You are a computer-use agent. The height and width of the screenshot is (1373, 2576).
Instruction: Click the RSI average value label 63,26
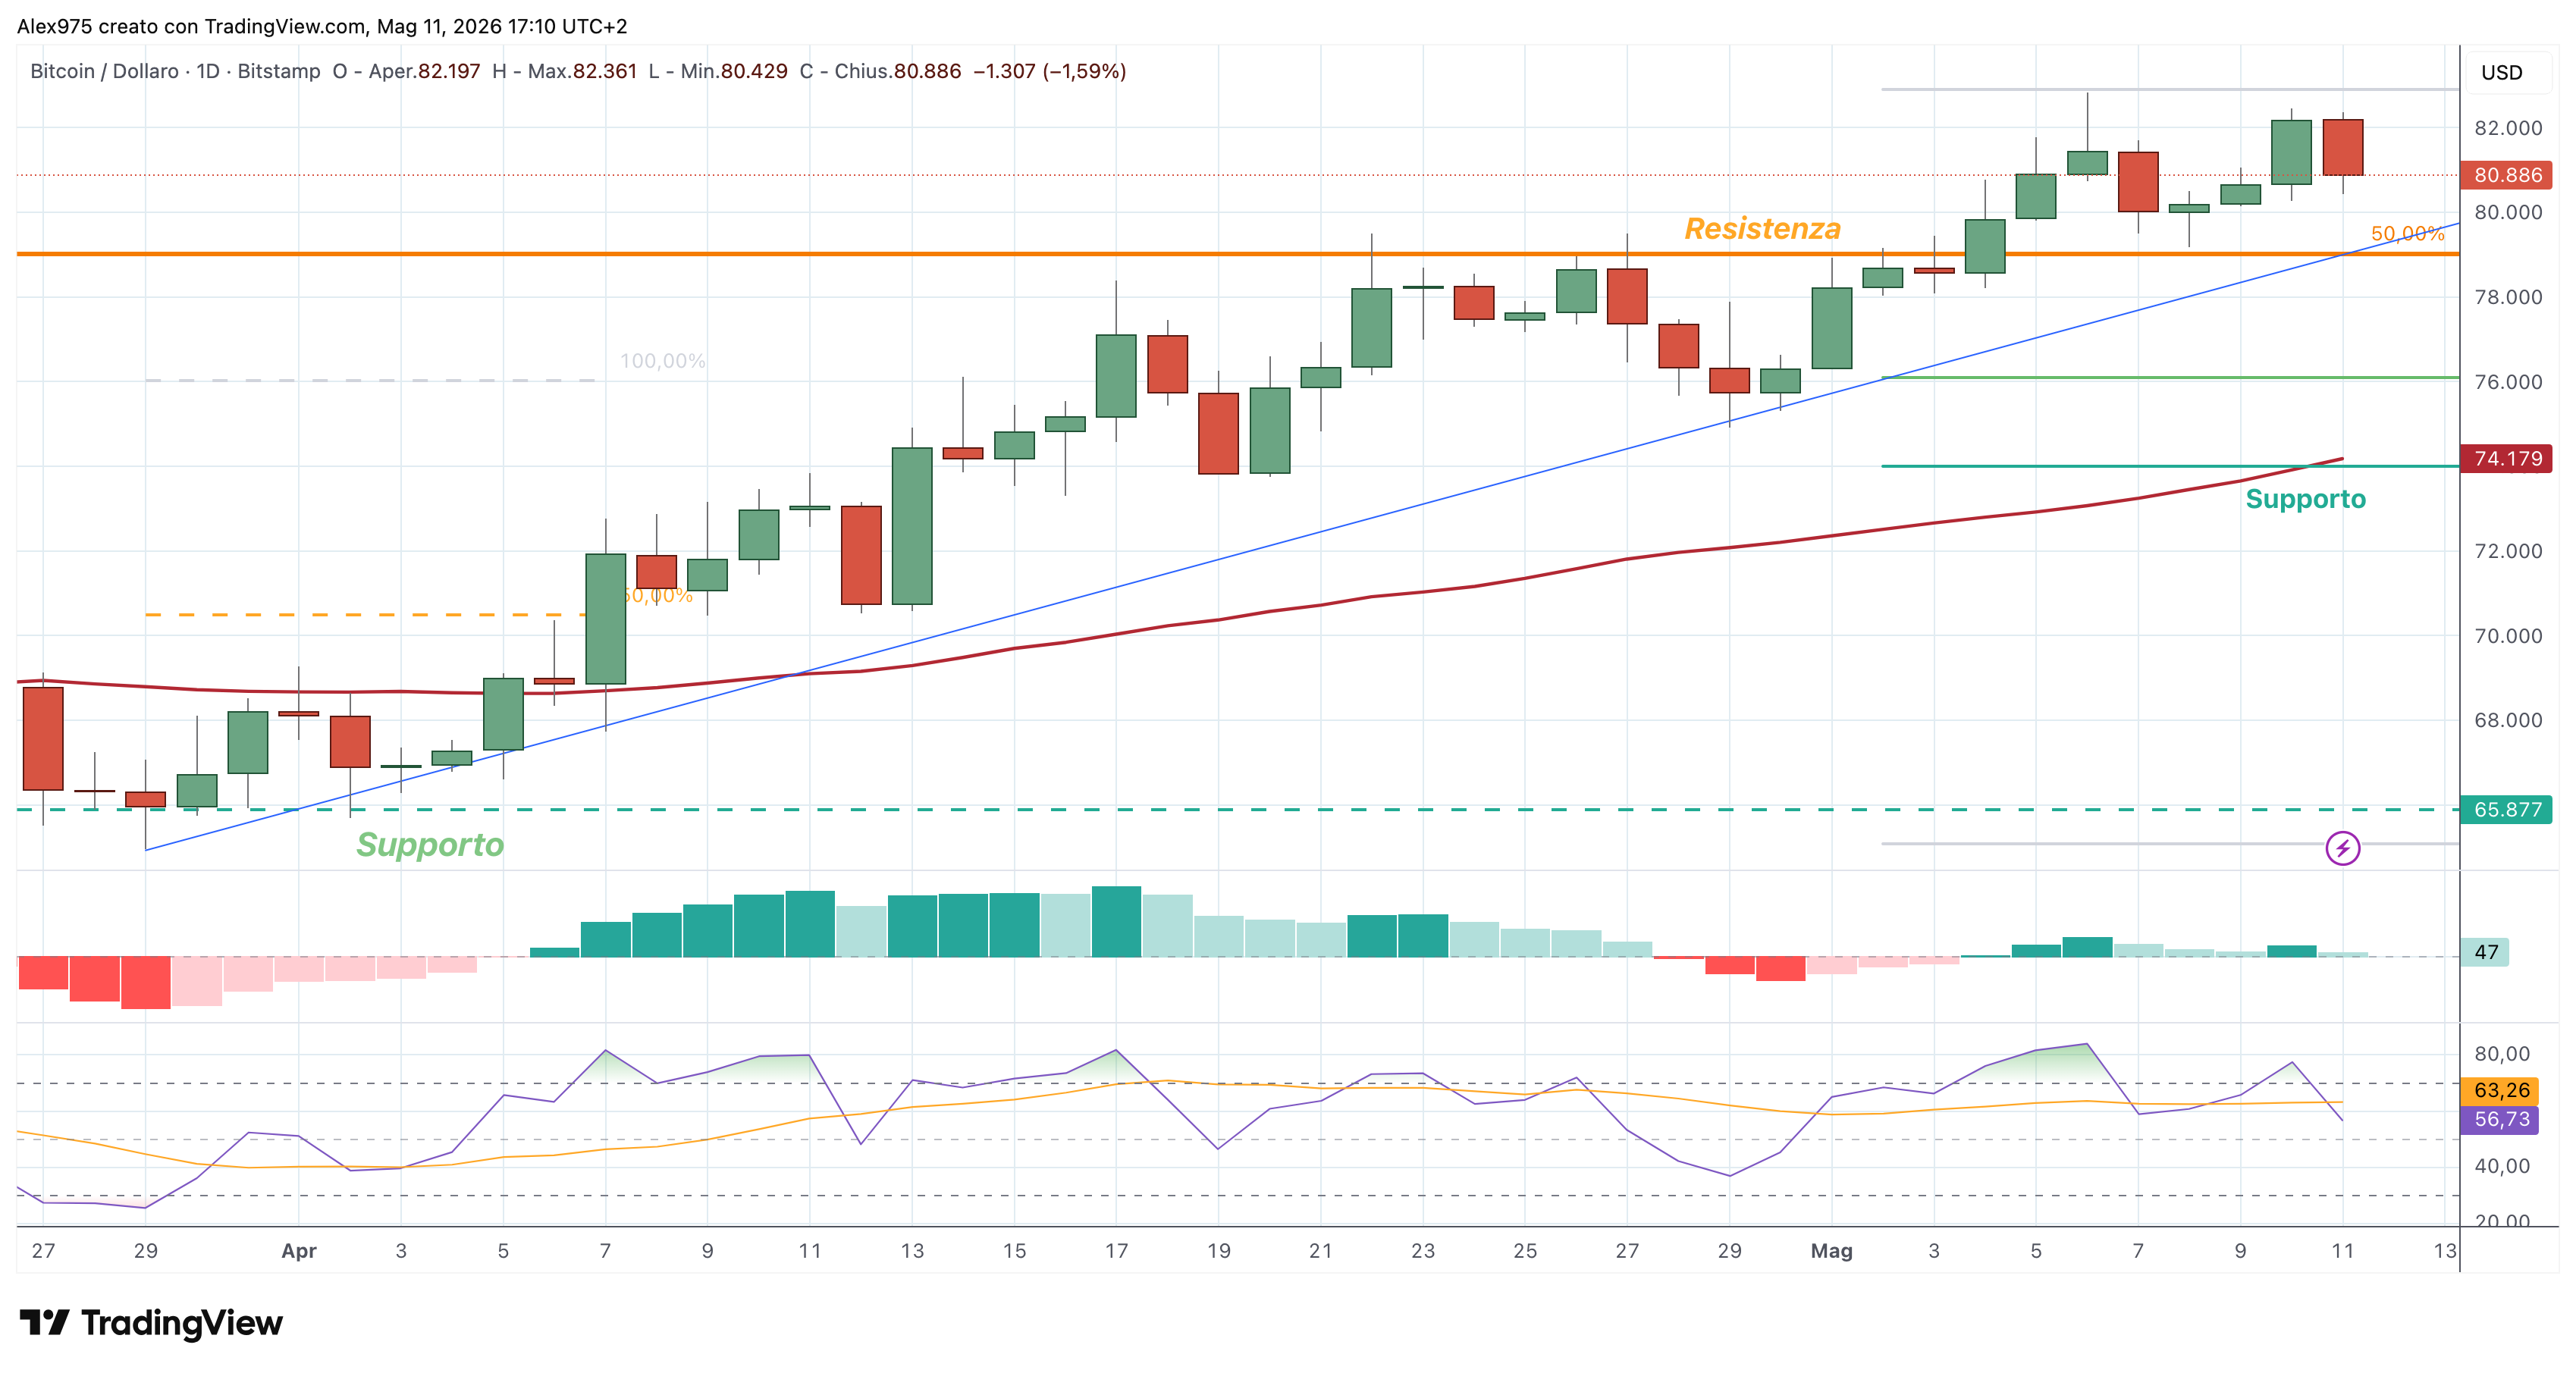(x=2501, y=1090)
